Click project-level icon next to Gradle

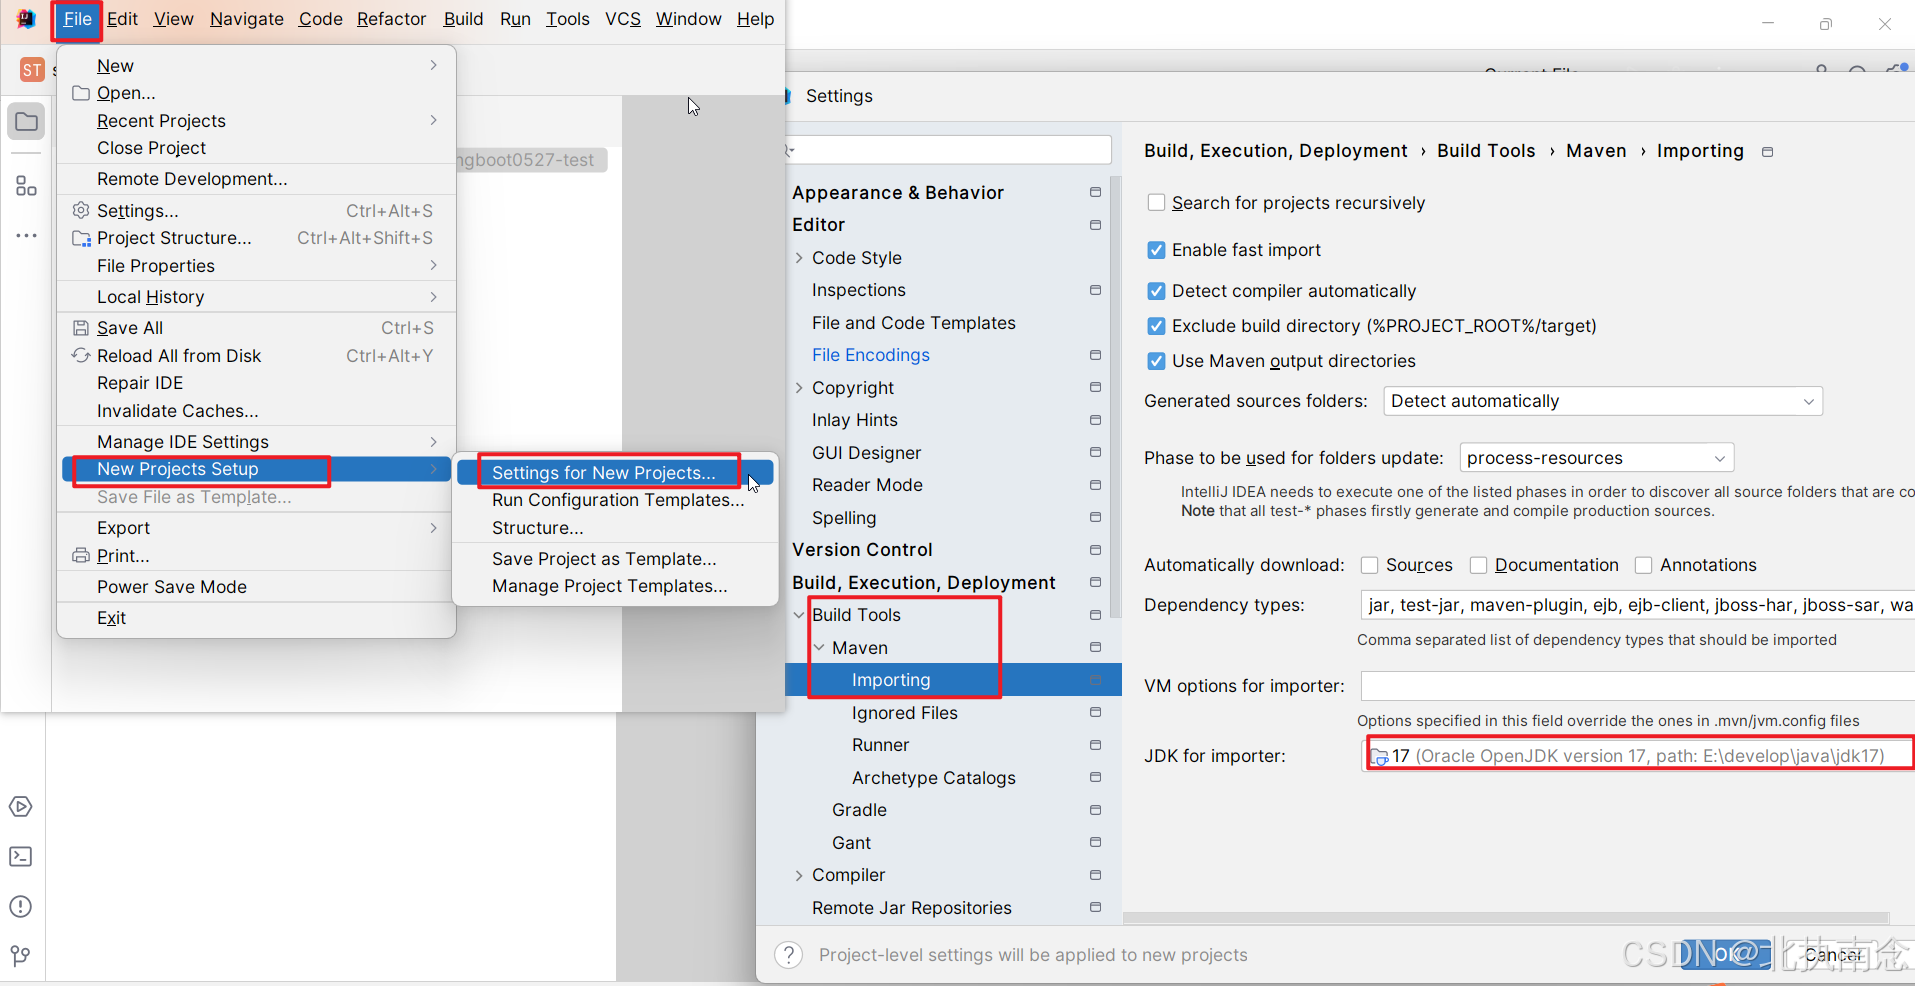[x=1095, y=810]
